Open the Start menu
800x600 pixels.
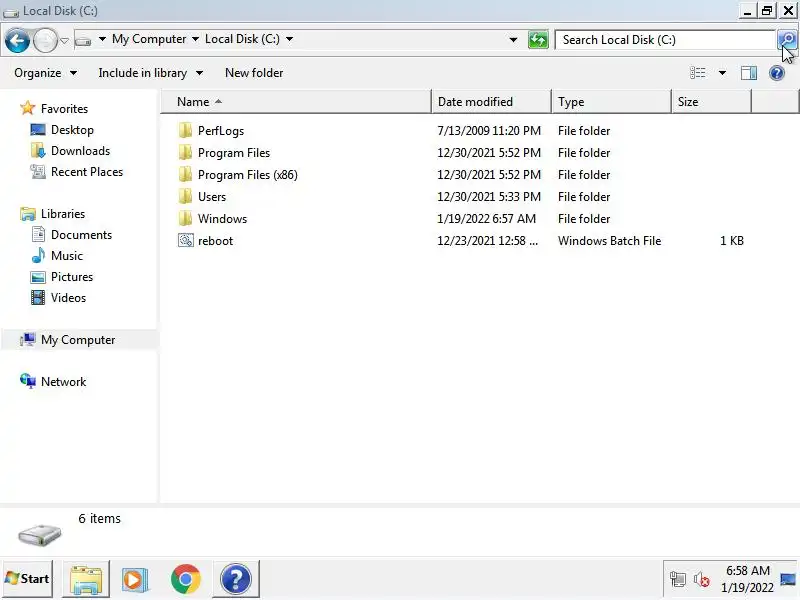coord(27,579)
